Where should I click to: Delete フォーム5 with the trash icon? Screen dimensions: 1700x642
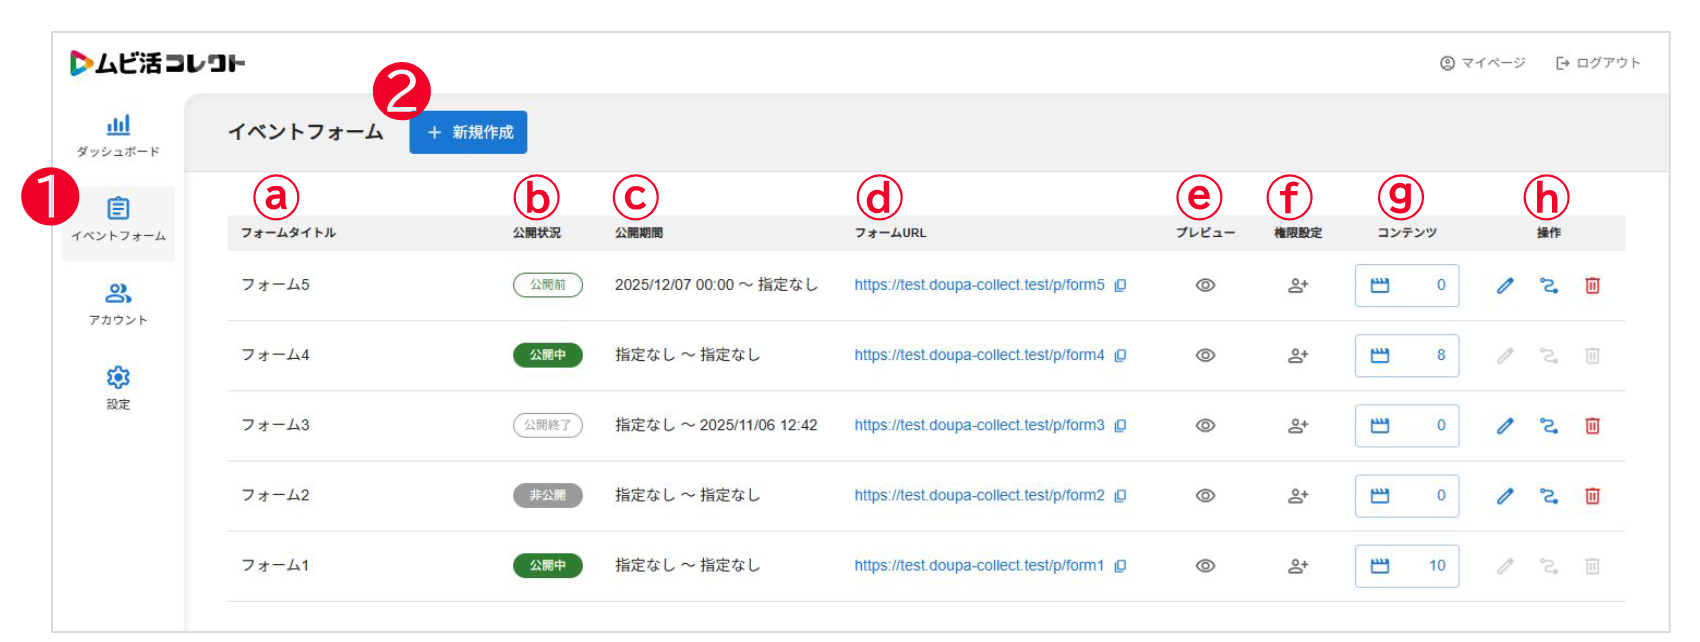[x=1592, y=285]
